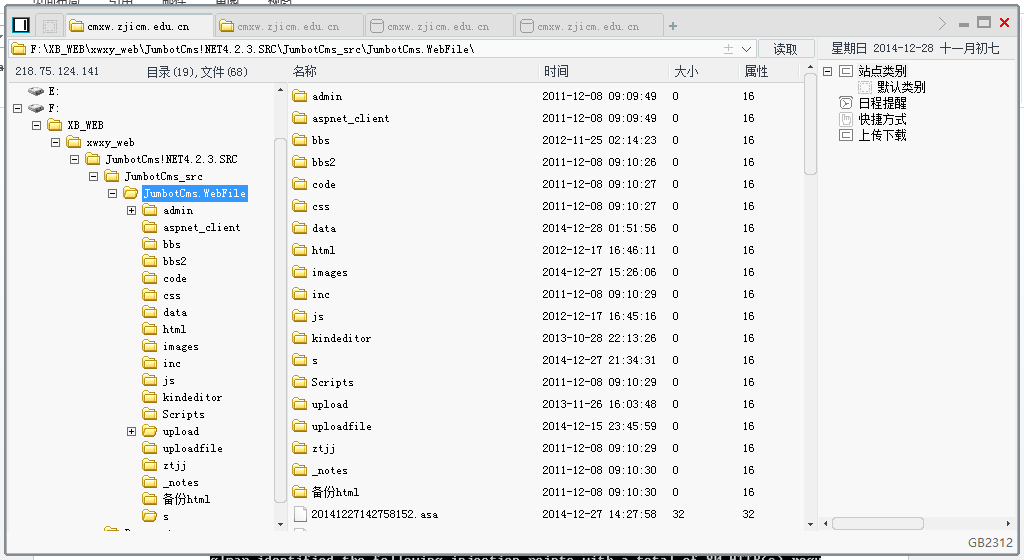Click the file list scroll up arrow
The image size is (1024, 560).
pyautogui.click(x=810, y=68)
